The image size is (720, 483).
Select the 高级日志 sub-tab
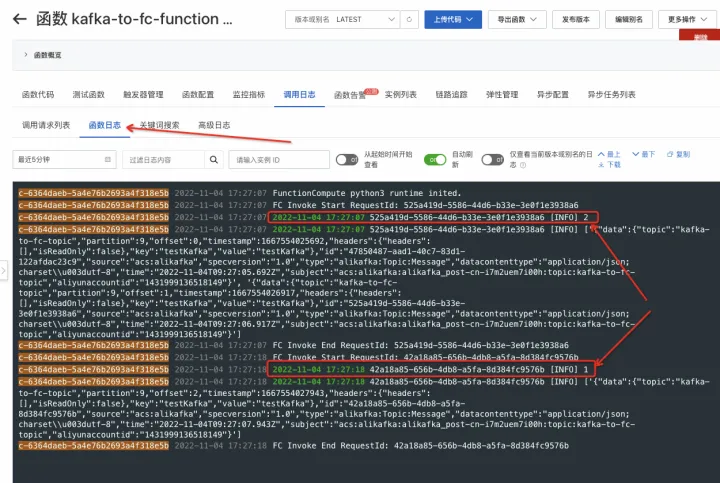pos(214,125)
